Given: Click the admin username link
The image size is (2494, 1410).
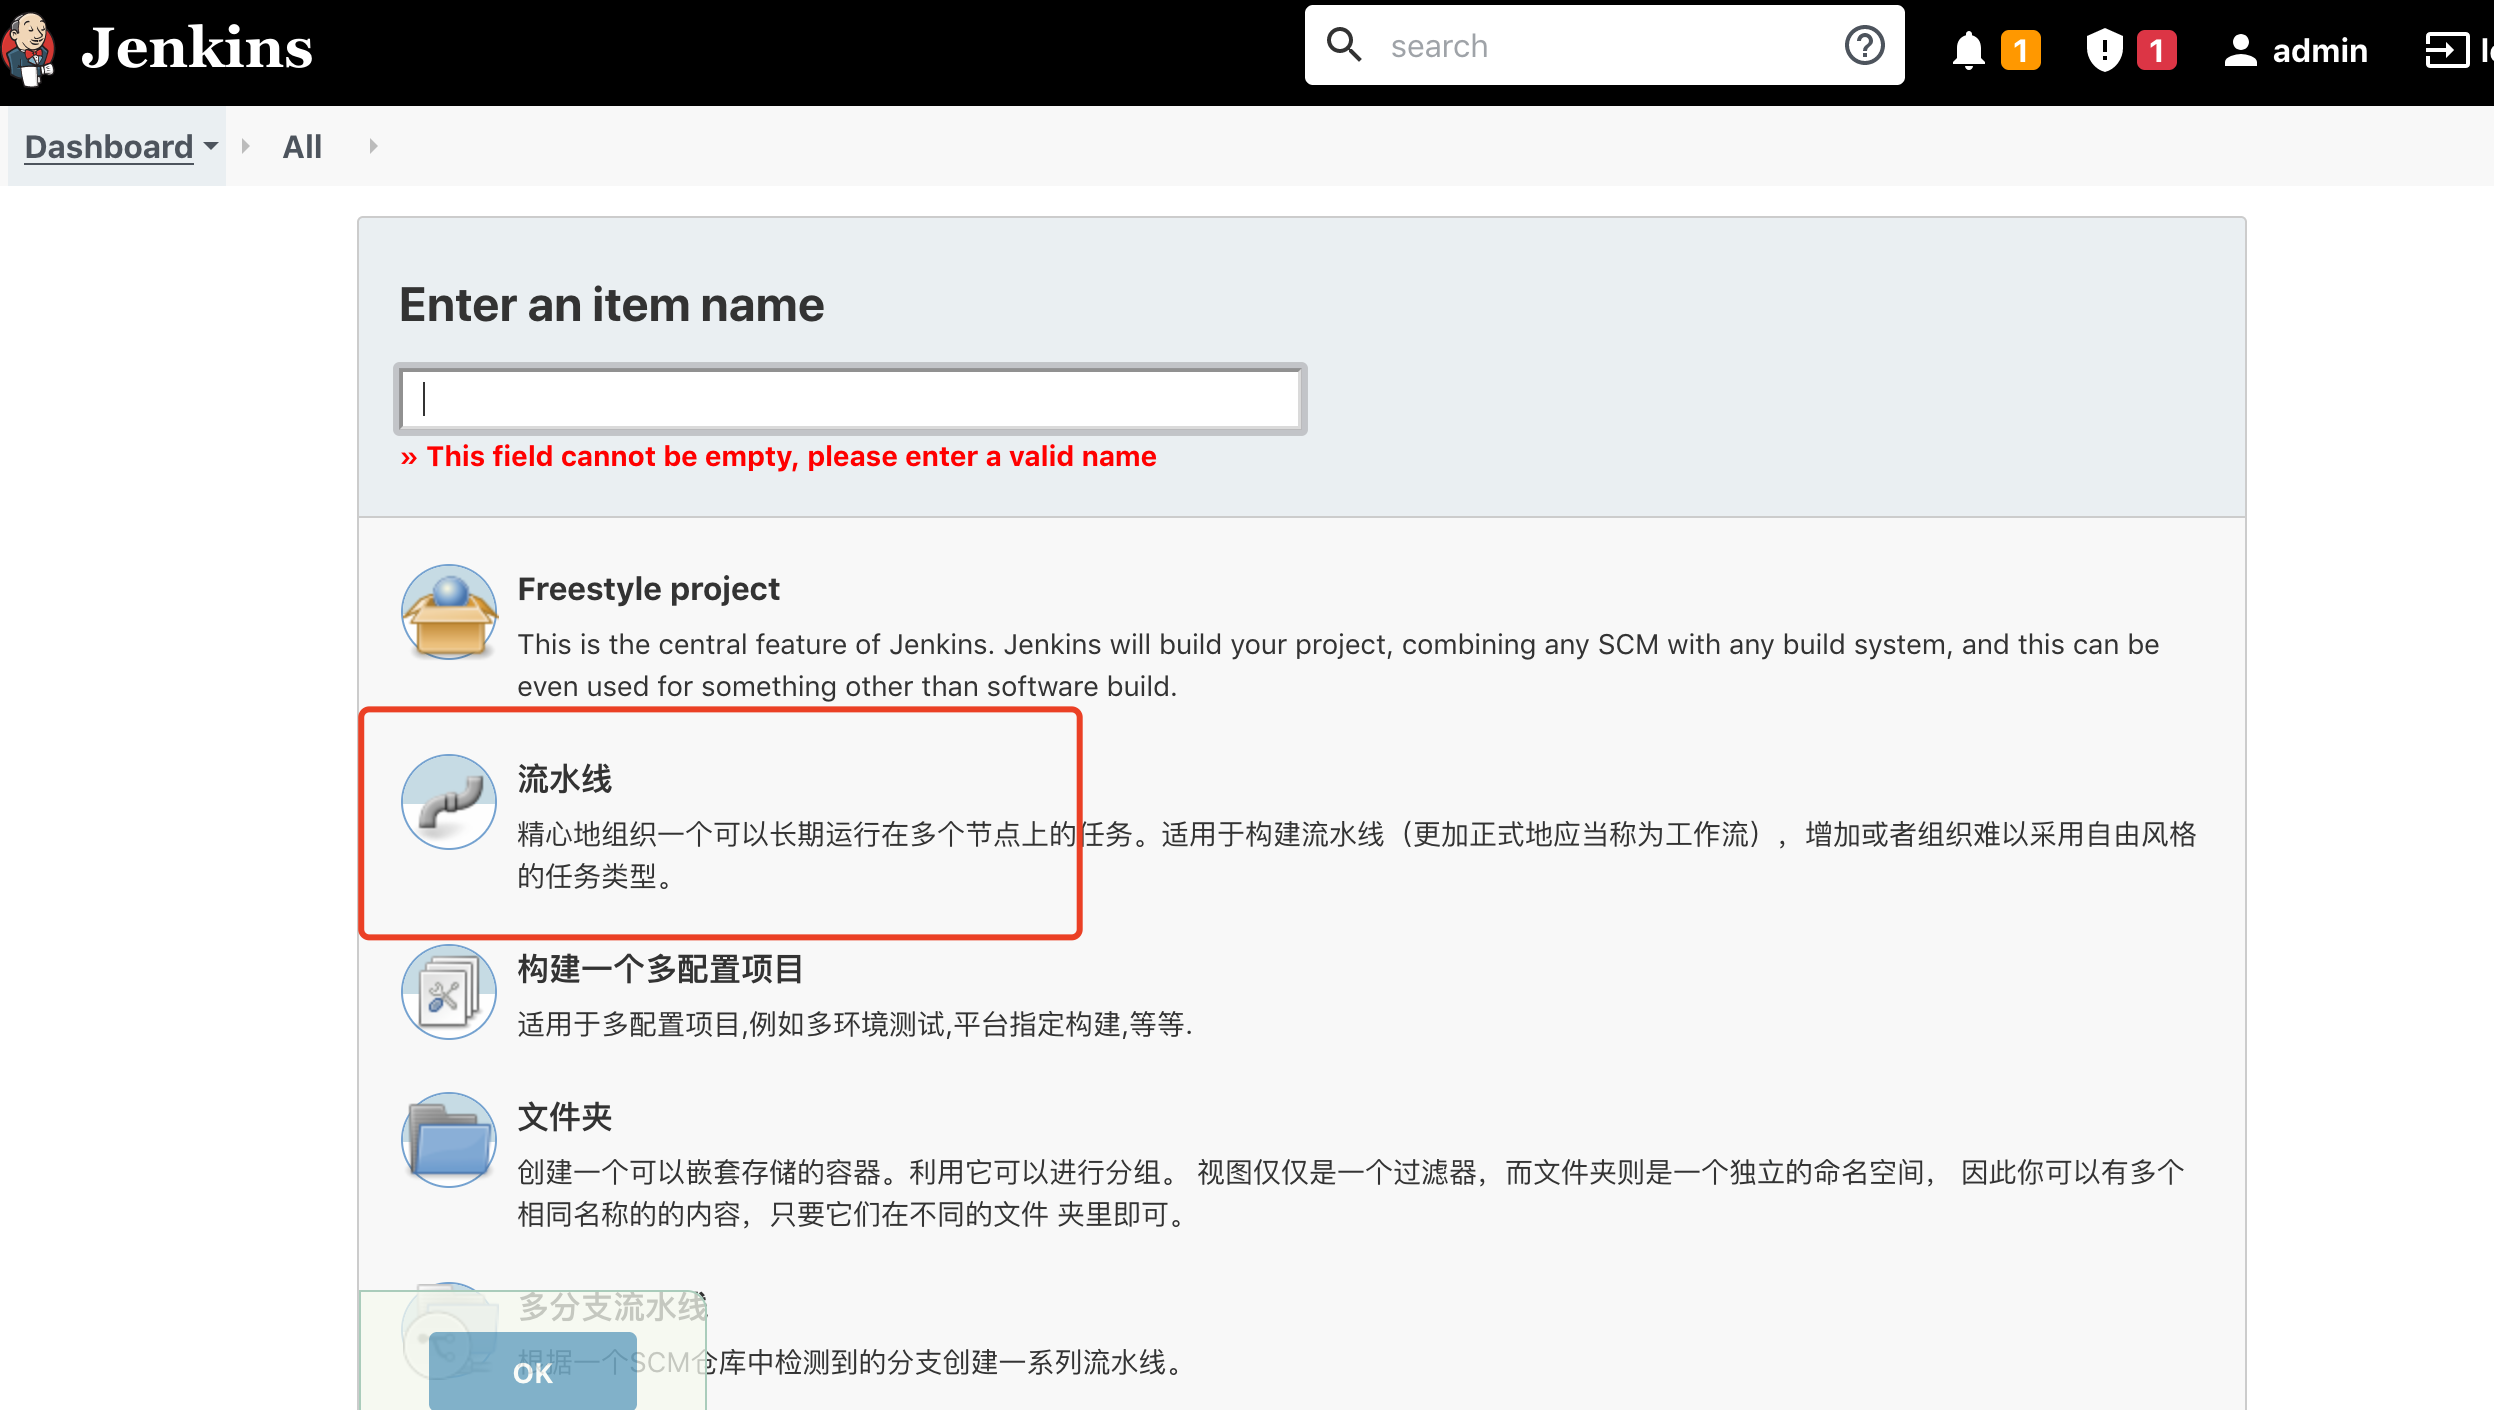Looking at the screenshot, I should (x=2319, y=50).
